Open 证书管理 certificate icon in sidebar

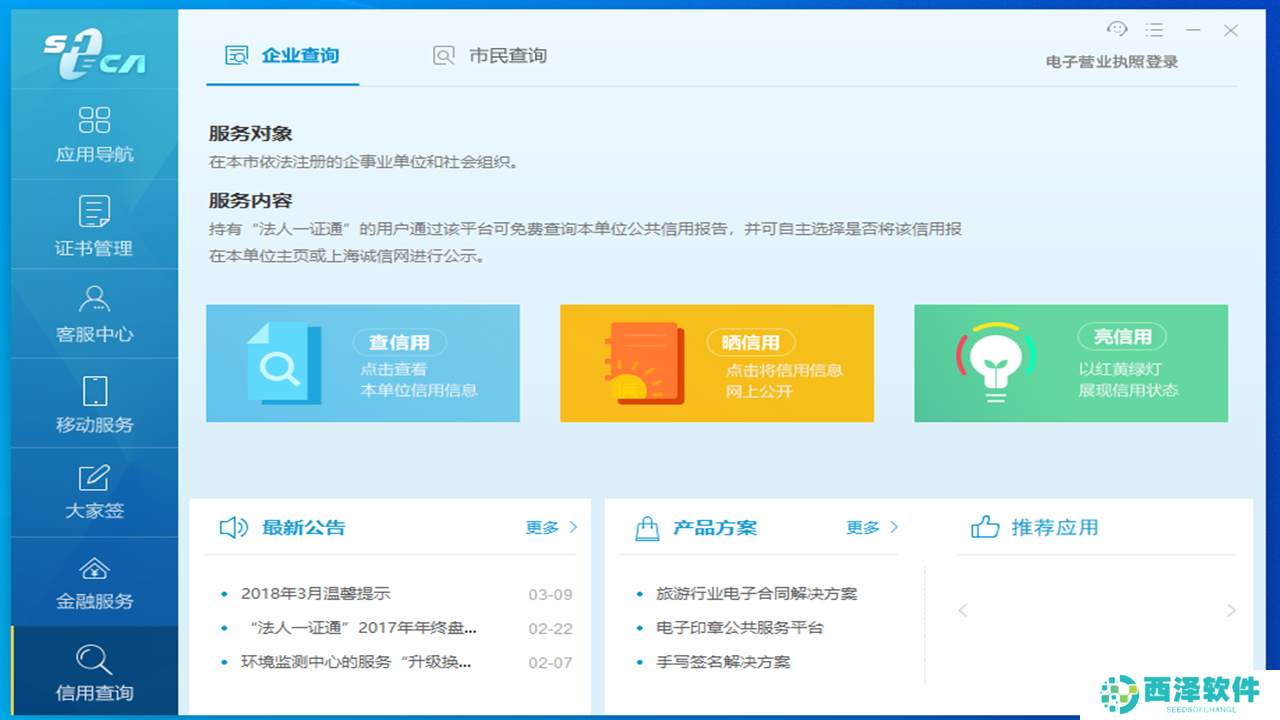tap(94, 212)
